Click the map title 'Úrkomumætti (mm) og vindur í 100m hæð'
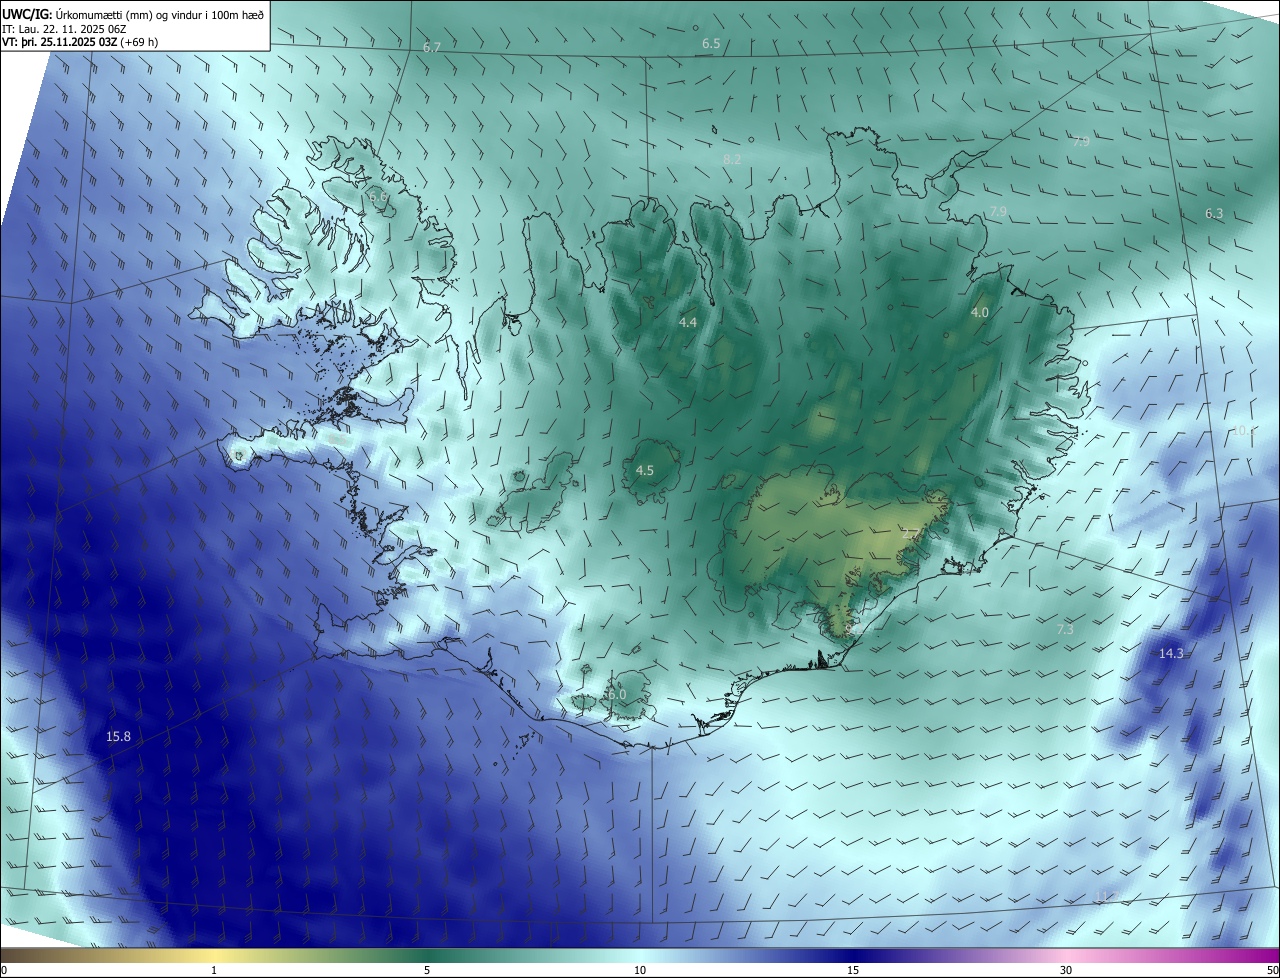This screenshot has height=978, width=1280. coord(159,14)
